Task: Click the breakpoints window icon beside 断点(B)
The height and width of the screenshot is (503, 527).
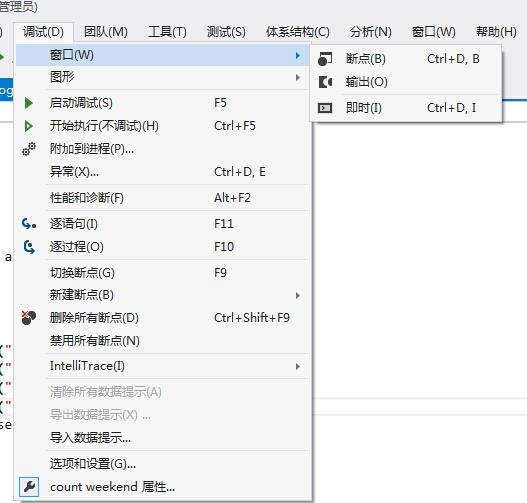Action: pyautogui.click(x=325, y=59)
